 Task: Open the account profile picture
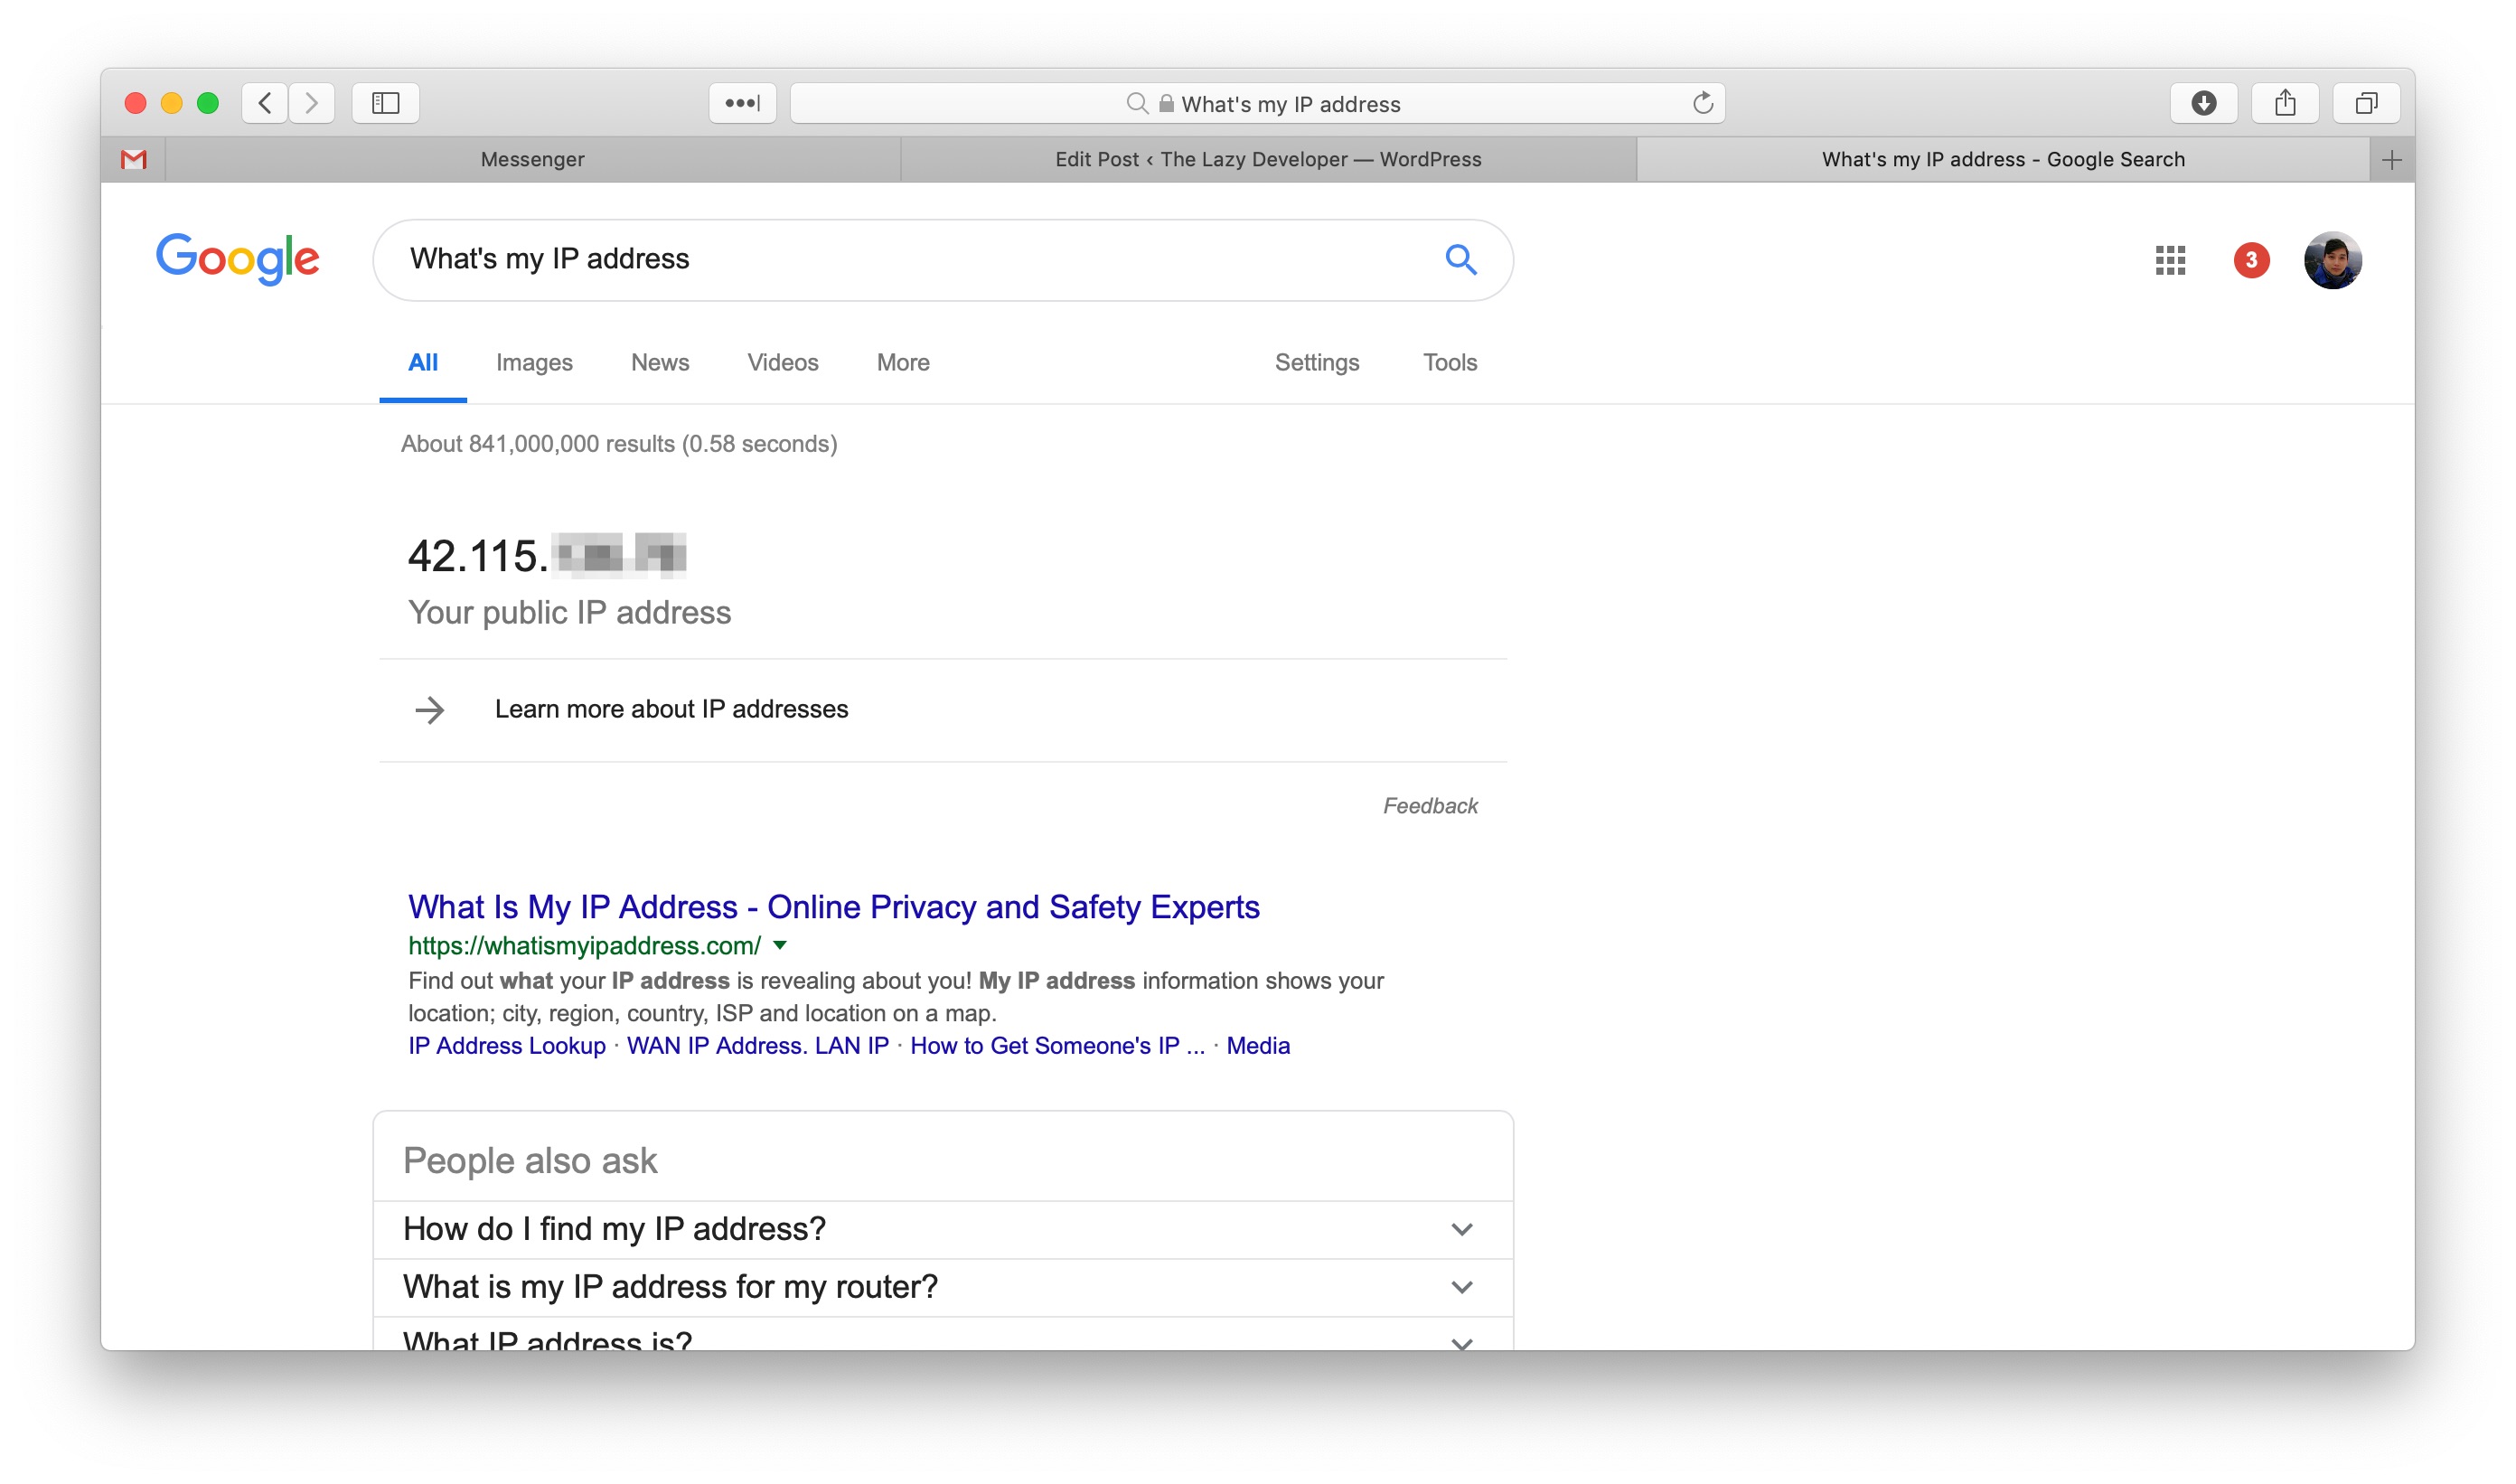2332,260
